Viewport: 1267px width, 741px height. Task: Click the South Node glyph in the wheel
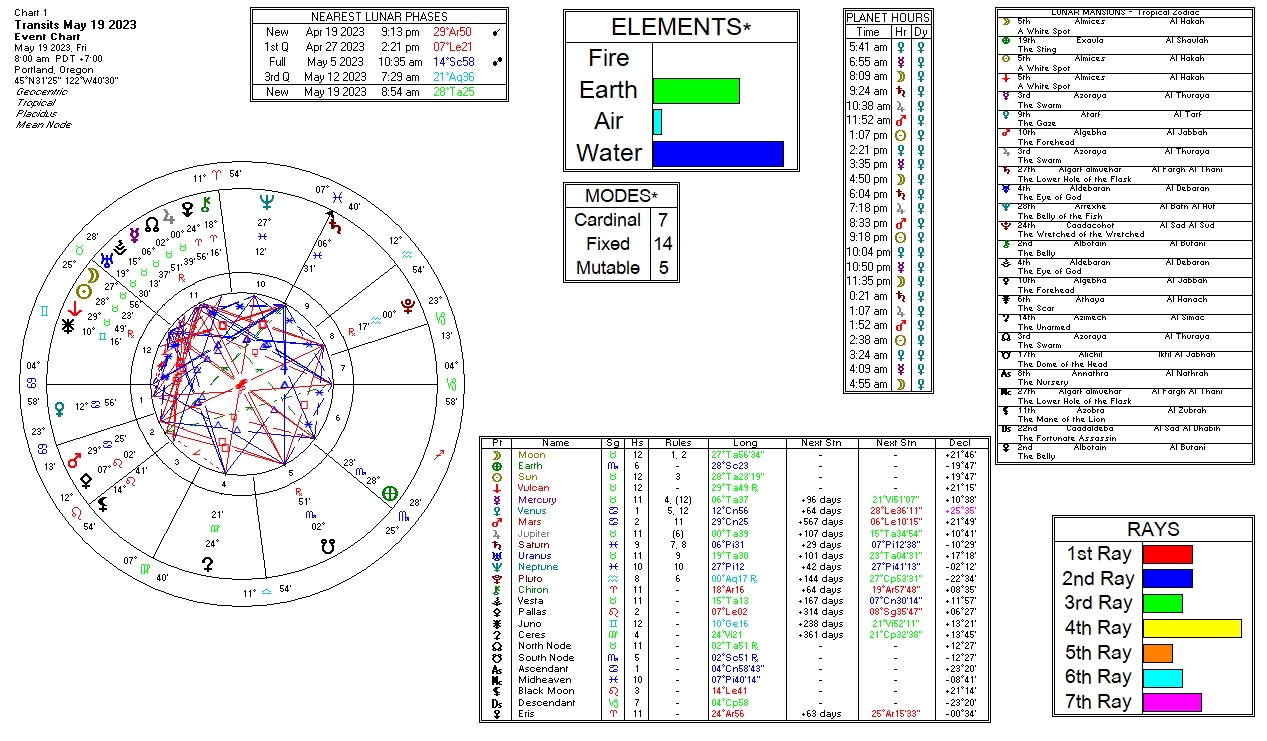coord(328,546)
